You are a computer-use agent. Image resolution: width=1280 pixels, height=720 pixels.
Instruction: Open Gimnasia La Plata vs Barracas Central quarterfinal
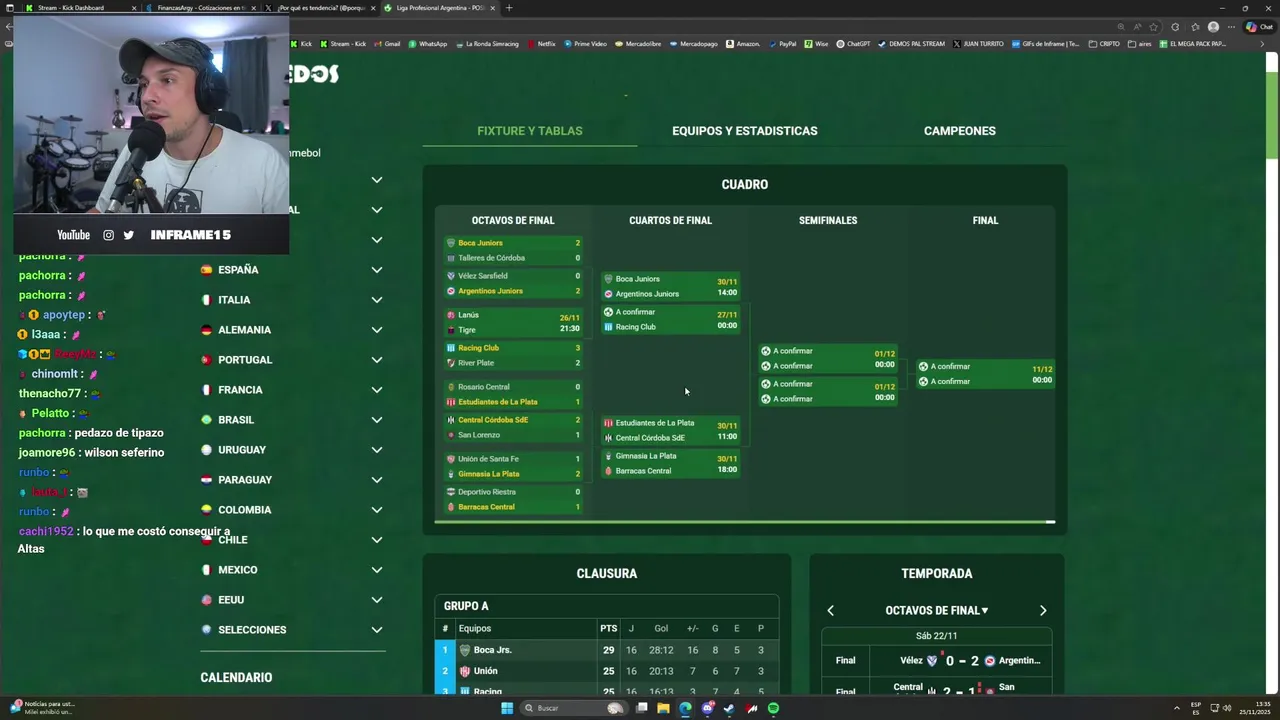coord(670,463)
